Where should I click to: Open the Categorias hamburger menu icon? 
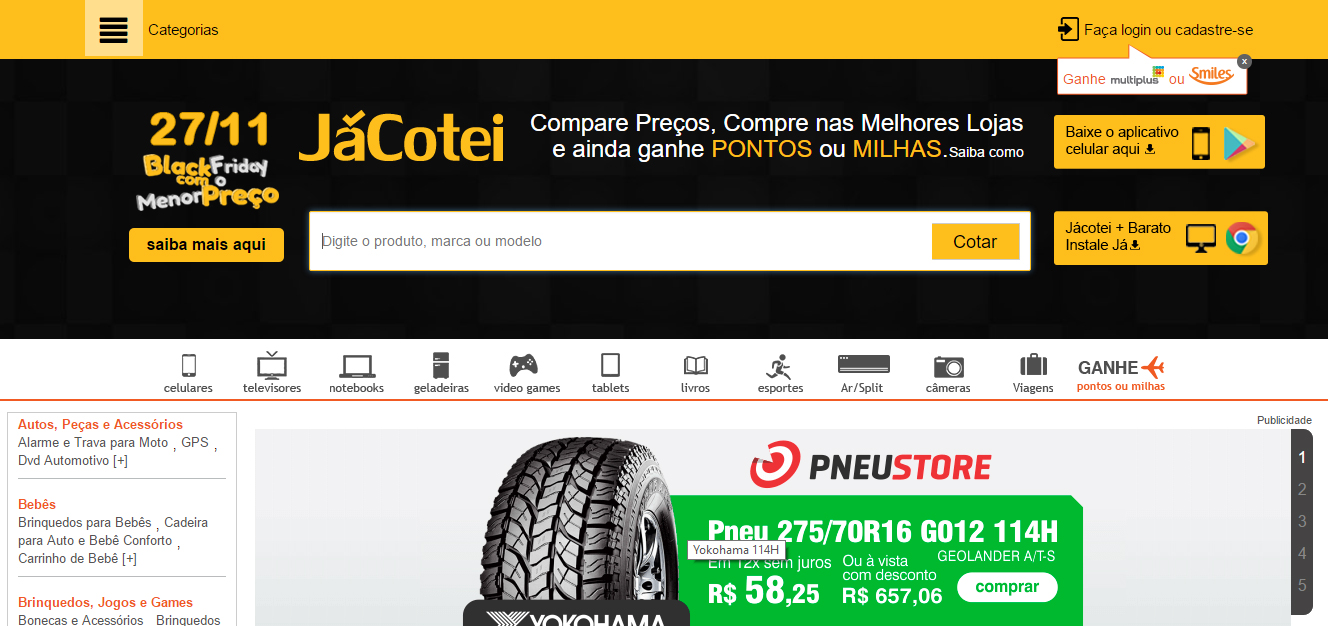click(x=114, y=29)
